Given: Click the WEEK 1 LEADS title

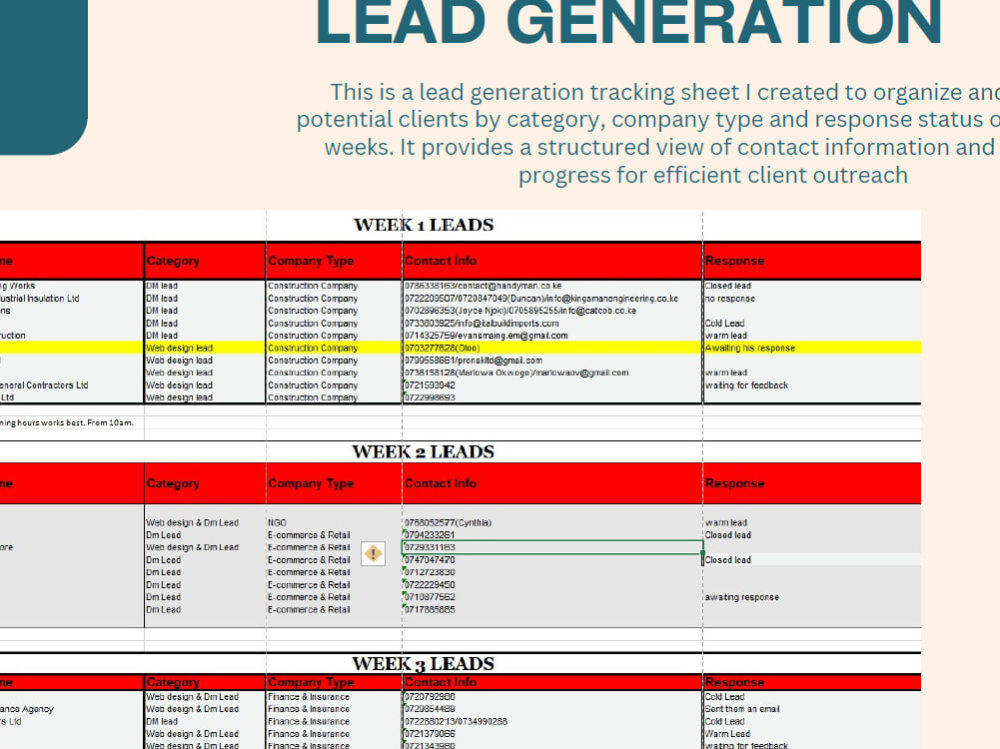Looking at the screenshot, I should [423, 225].
